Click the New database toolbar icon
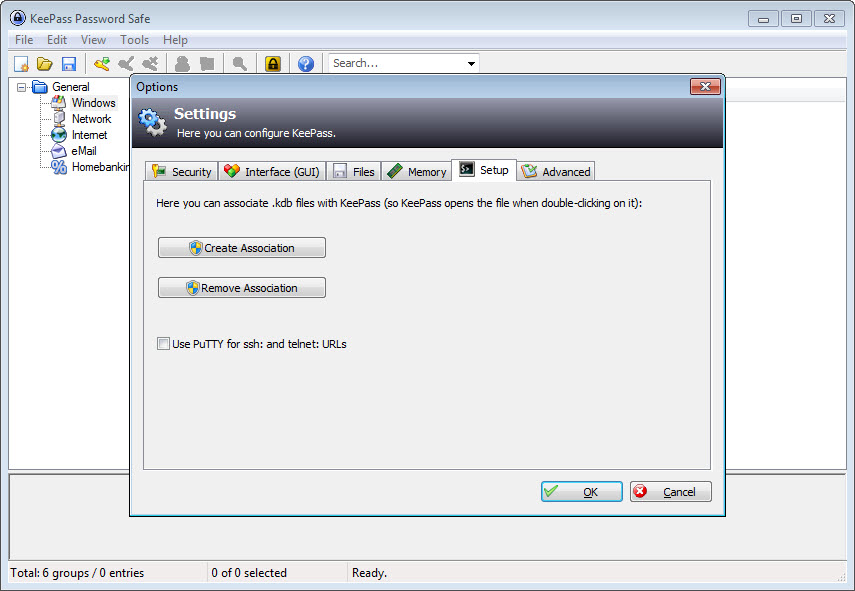855x591 pixels. 21,64
